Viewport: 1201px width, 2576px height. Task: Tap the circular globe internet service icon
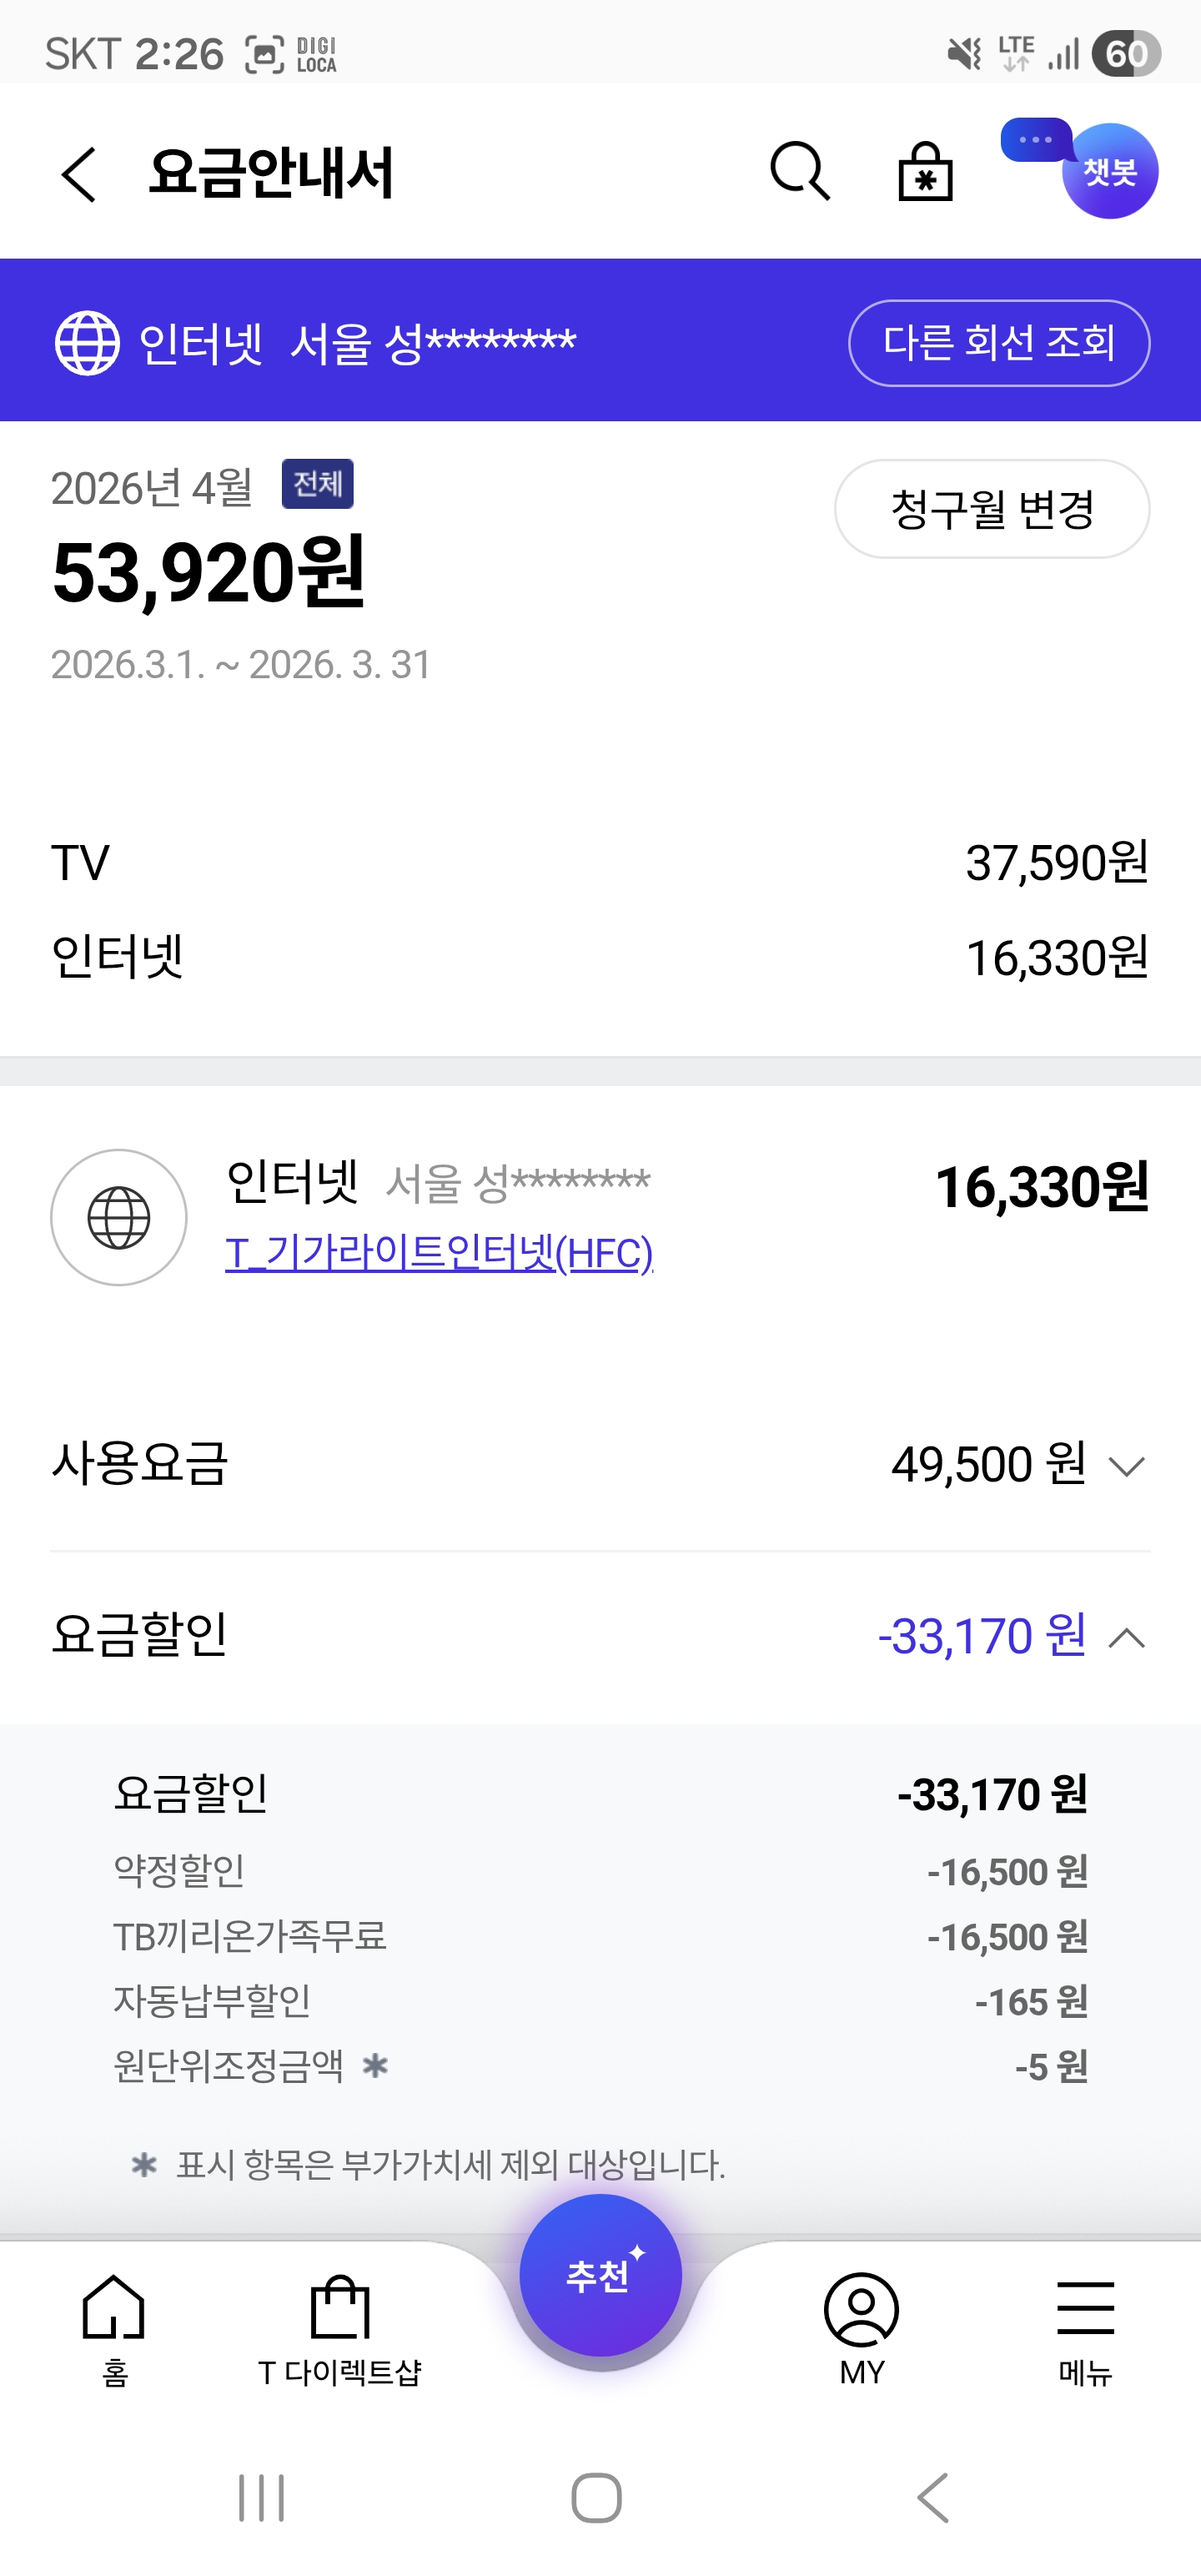coord(119,1217)
